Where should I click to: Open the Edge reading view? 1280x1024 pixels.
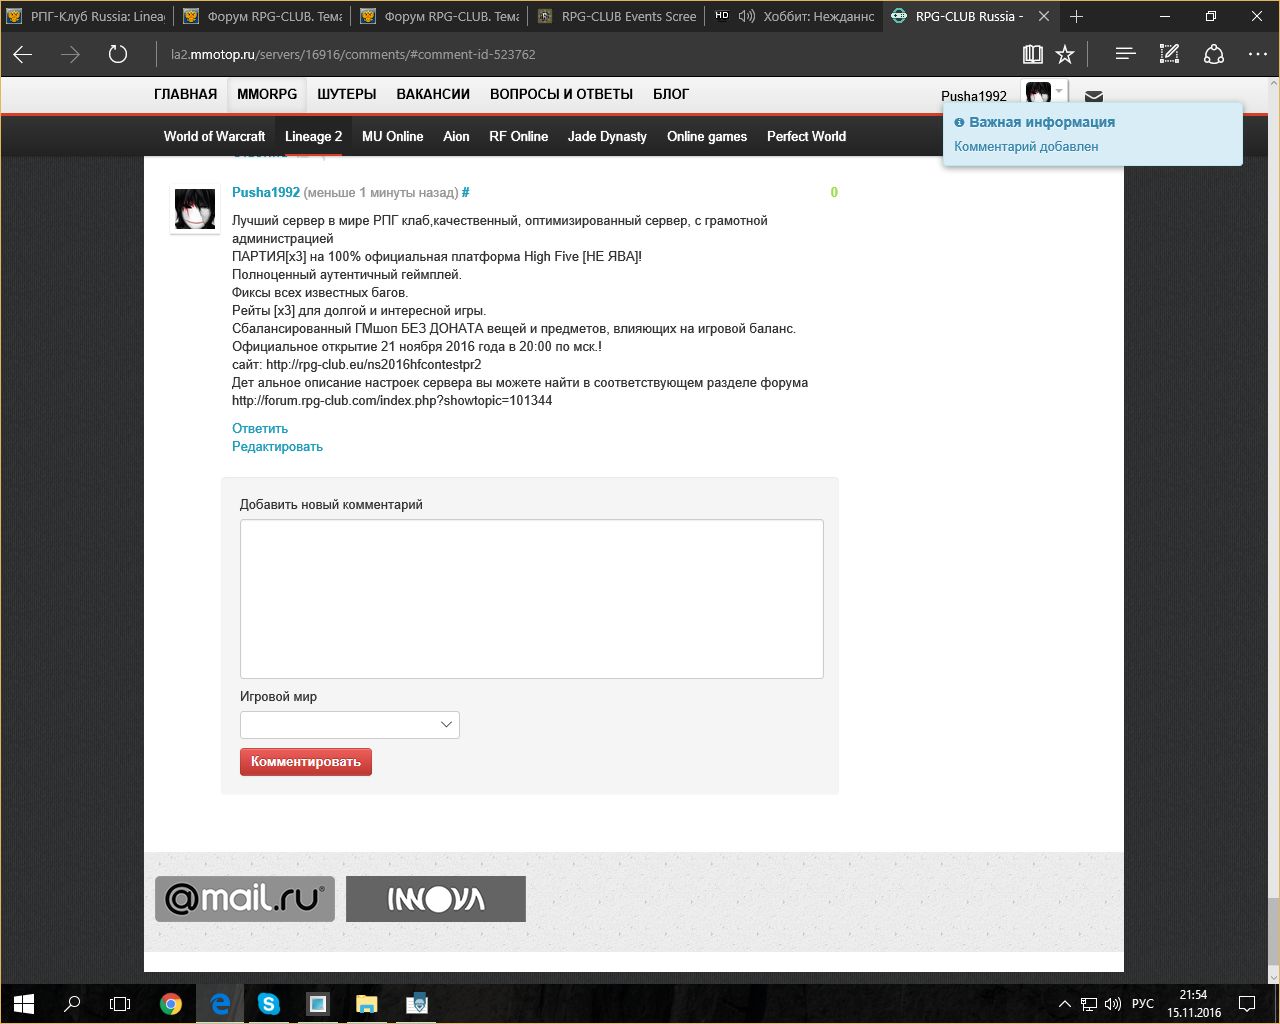point(1033,55)
